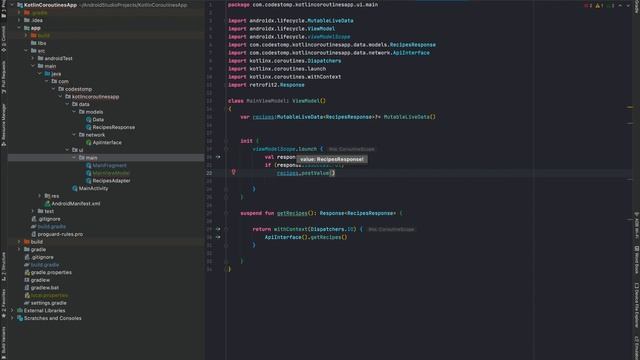The height and width of the screenshot is (360, 640).
Task: Open the Word Book side panel tab
Action: point(636,260)
